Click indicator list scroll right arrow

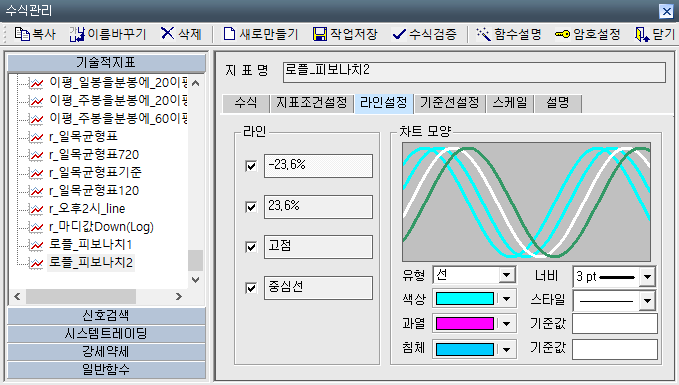click(179, 297)
